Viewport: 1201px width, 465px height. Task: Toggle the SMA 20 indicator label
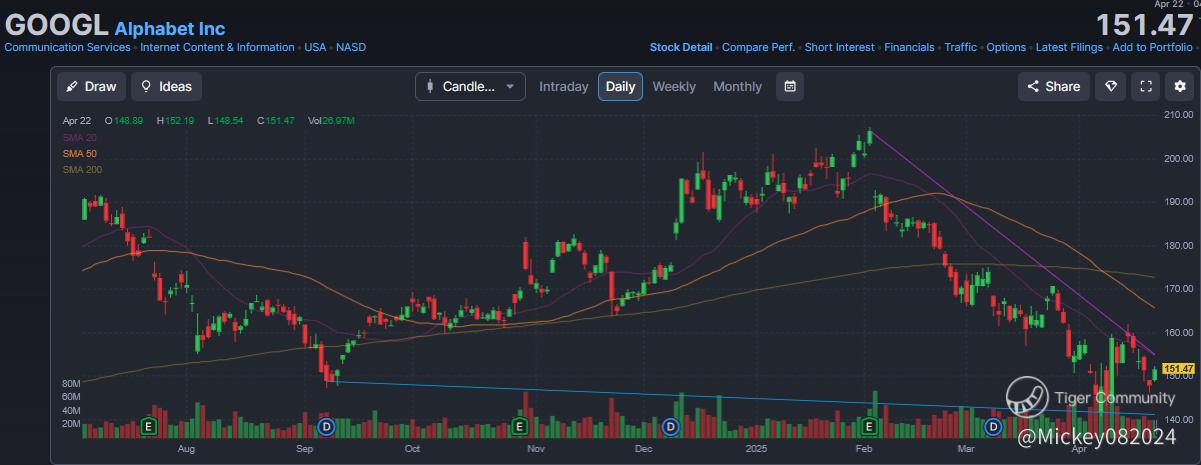[79, 137]
